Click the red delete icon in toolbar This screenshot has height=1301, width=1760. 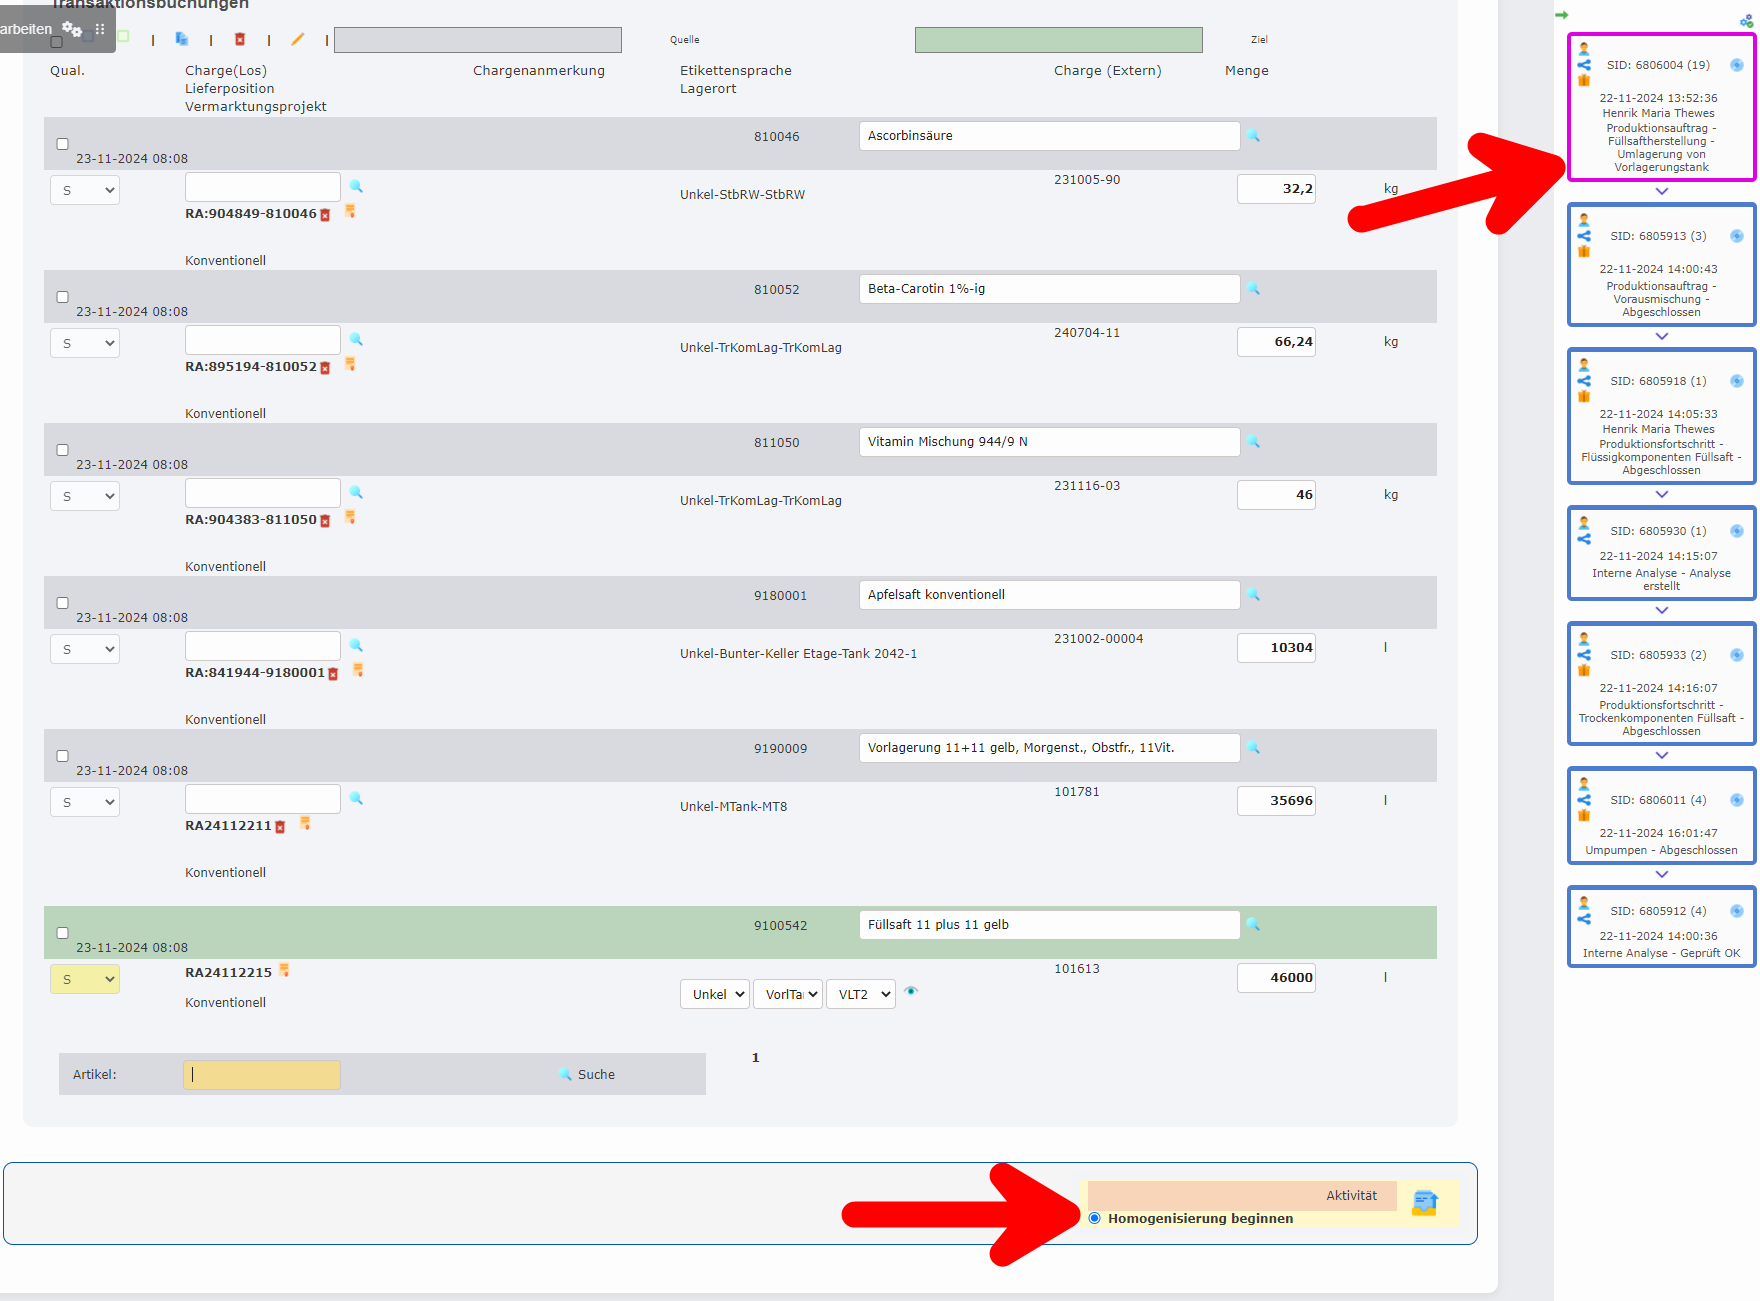coord(240,39)
